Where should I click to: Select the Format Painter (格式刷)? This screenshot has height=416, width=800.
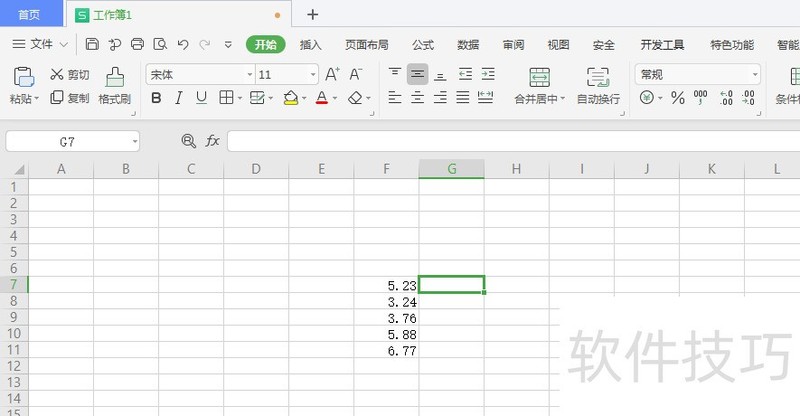point(115,86)
